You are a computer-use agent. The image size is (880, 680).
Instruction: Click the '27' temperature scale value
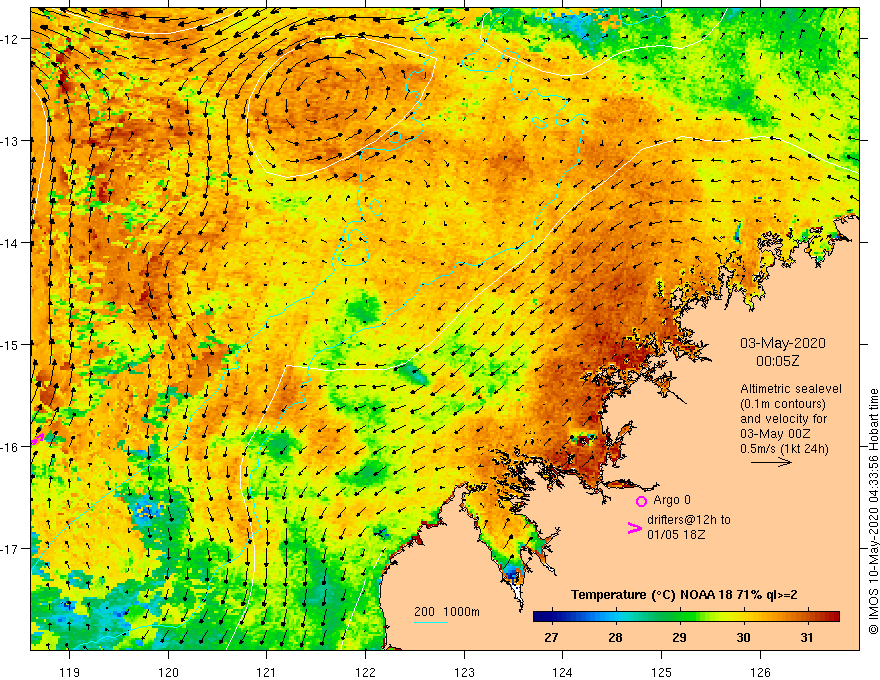click(551, 637)
